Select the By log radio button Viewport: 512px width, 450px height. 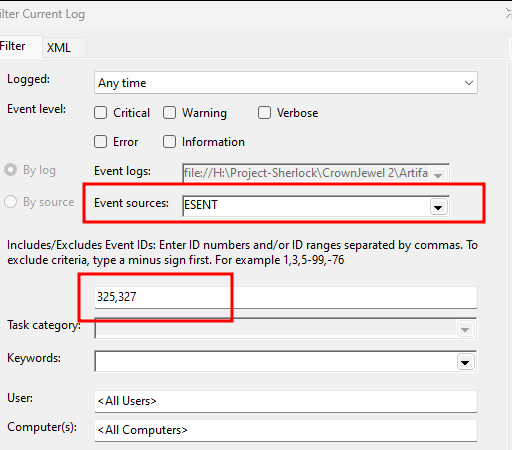tap(10, 170)
